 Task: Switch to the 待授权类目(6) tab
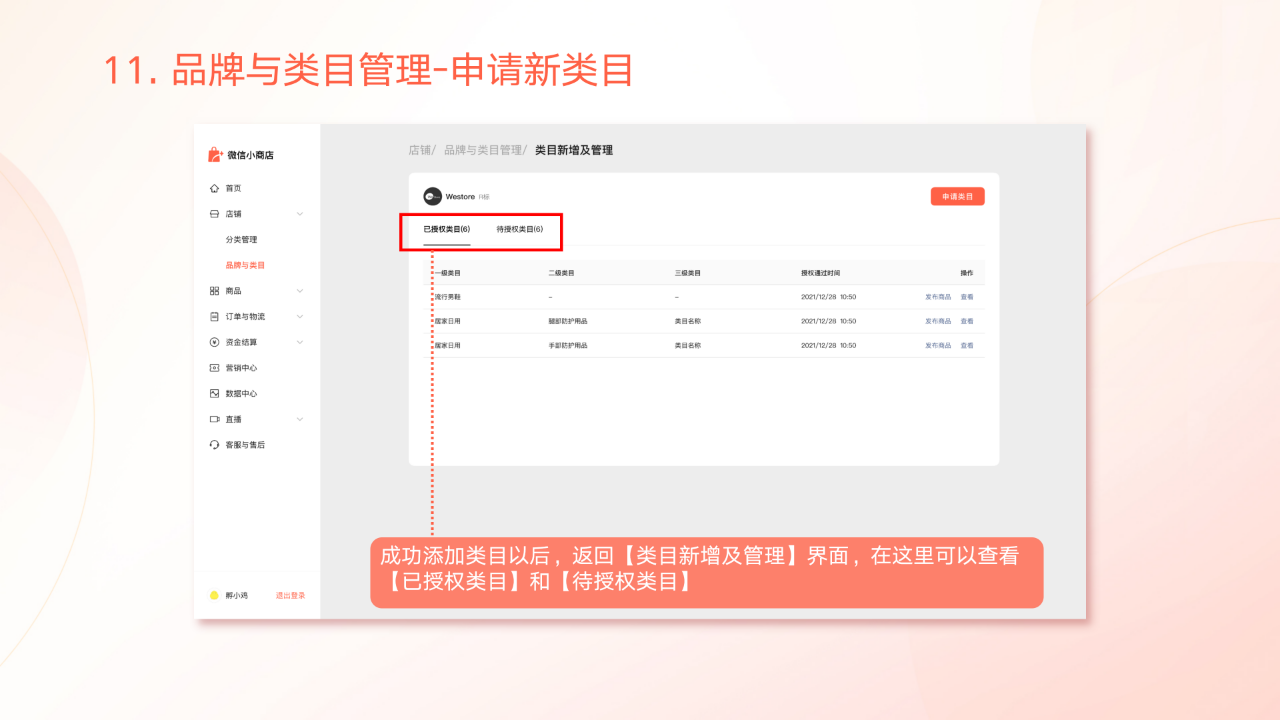(x=519, y=229)
